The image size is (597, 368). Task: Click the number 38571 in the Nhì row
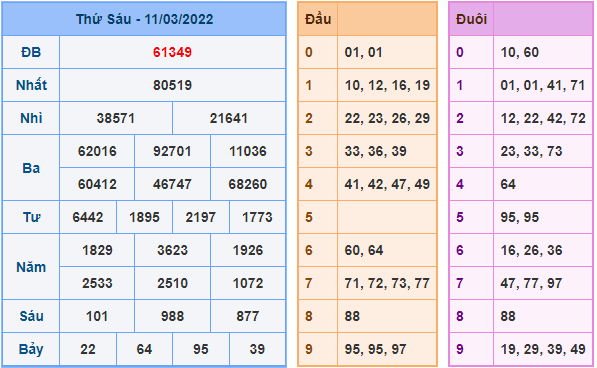(x=116, y=118)
